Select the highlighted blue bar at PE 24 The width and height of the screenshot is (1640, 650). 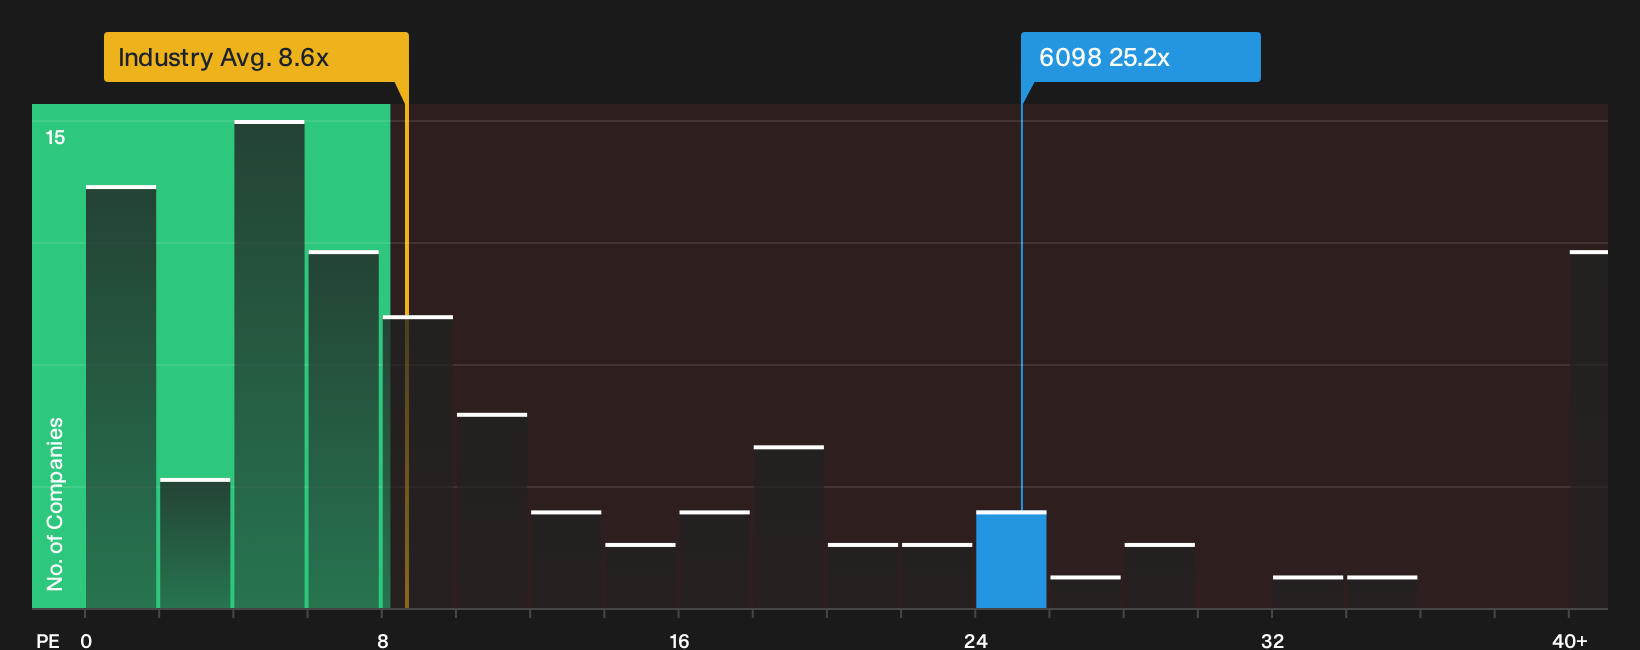point(1011,559)
